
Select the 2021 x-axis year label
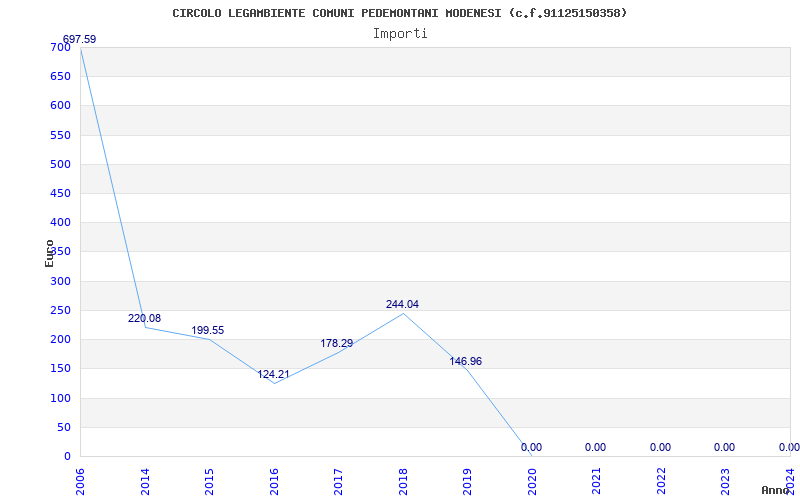pyautogui.click(x=597, y=482)
